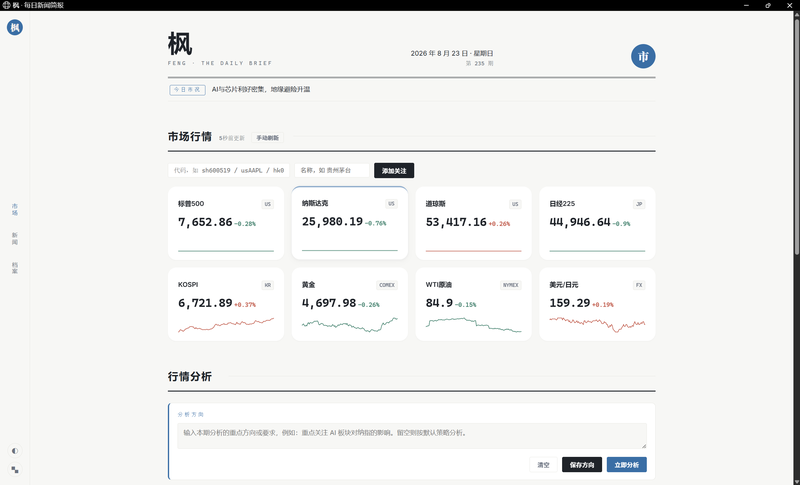This screenshot has height=485, width=800.
Task: Click the 市场行情 section heading
Action: (190, 137)
